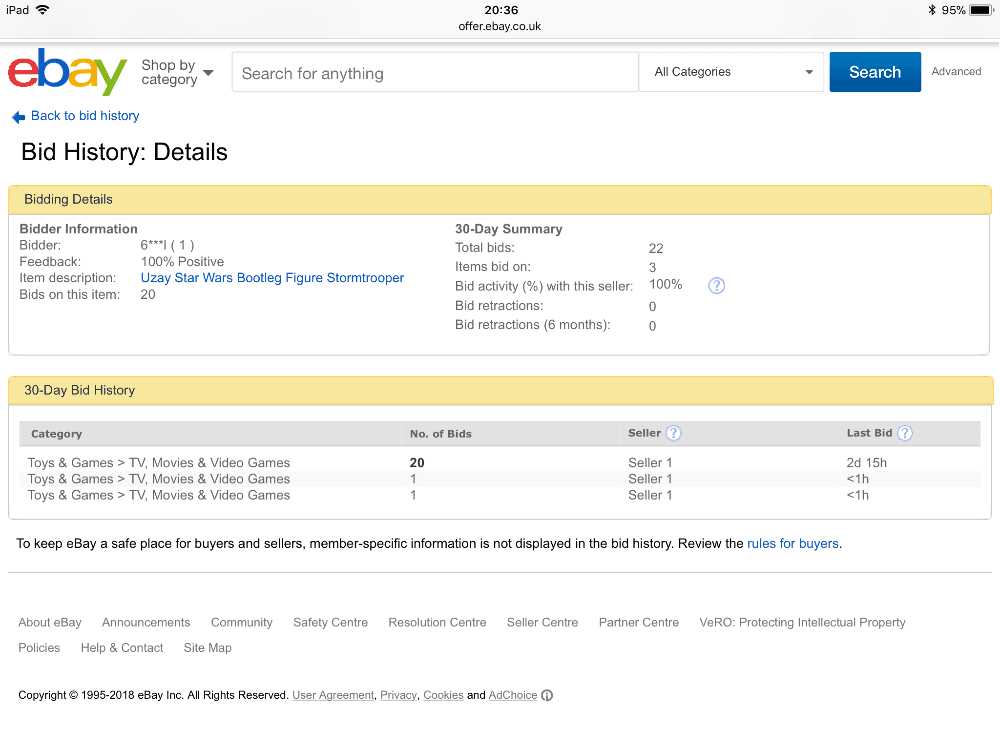Click the AdChoice info icon in footer
The image size is (1000, 750).
(547, 696)
